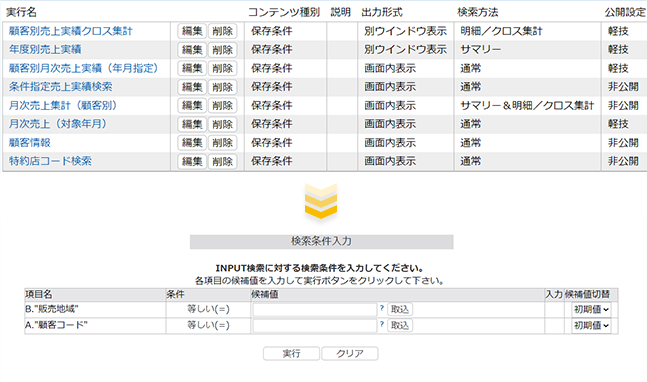Select 明細／クロス集計 cell in first row
Image resolution: width=647 pixels, height=382 pixels.
[x=501, y=31]
